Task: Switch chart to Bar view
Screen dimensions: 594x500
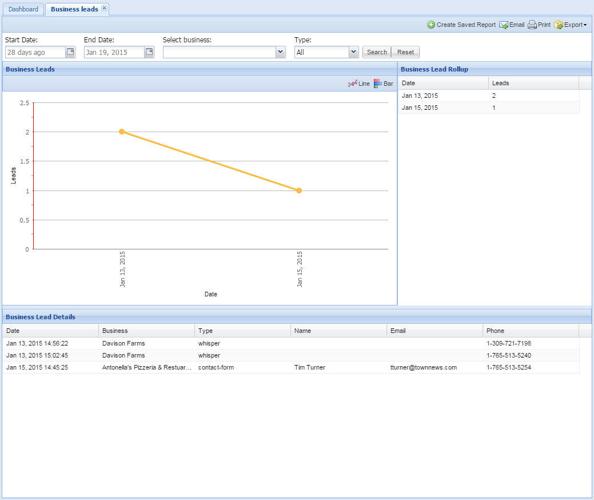Action: click(x=383, y=84)
